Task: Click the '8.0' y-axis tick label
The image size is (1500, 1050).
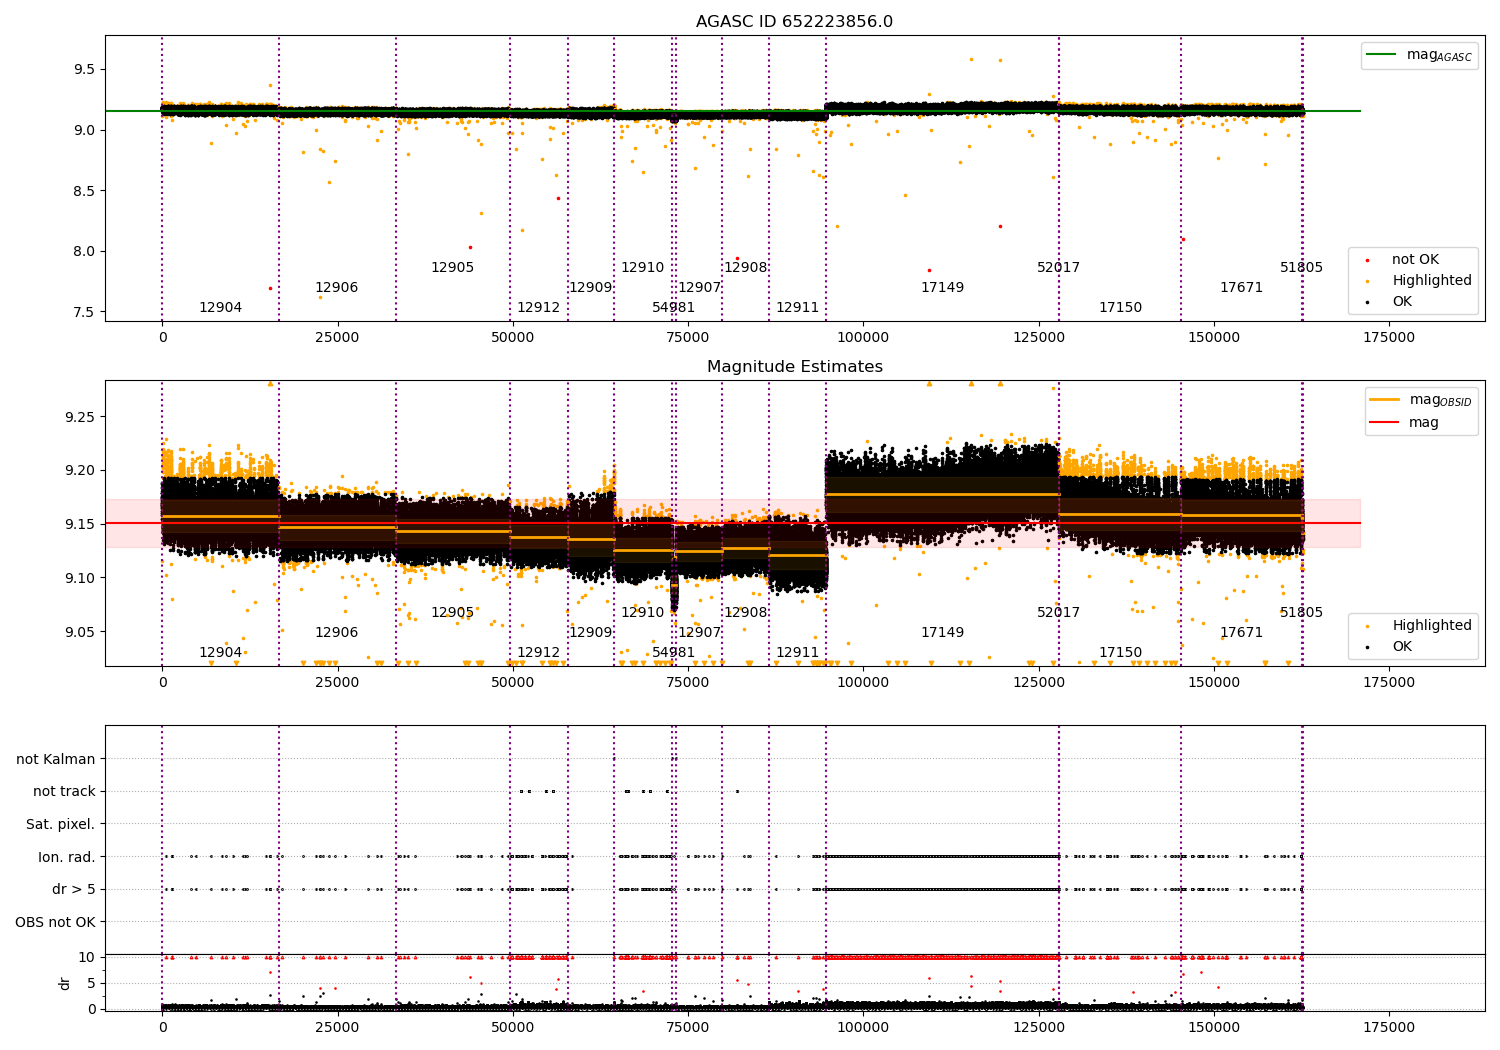Action: 84,252
